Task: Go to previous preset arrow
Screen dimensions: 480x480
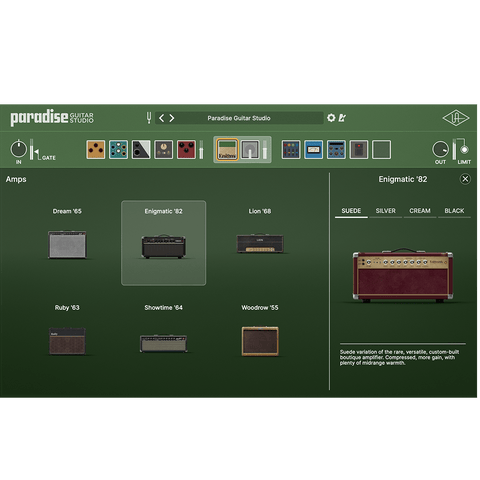Action: tap(161, 118)
